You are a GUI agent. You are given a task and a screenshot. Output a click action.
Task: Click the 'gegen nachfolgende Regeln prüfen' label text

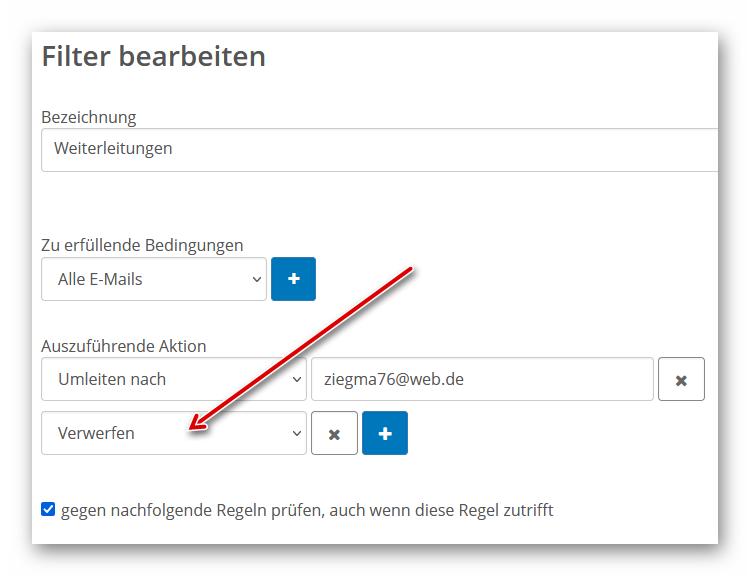(306, 510)
